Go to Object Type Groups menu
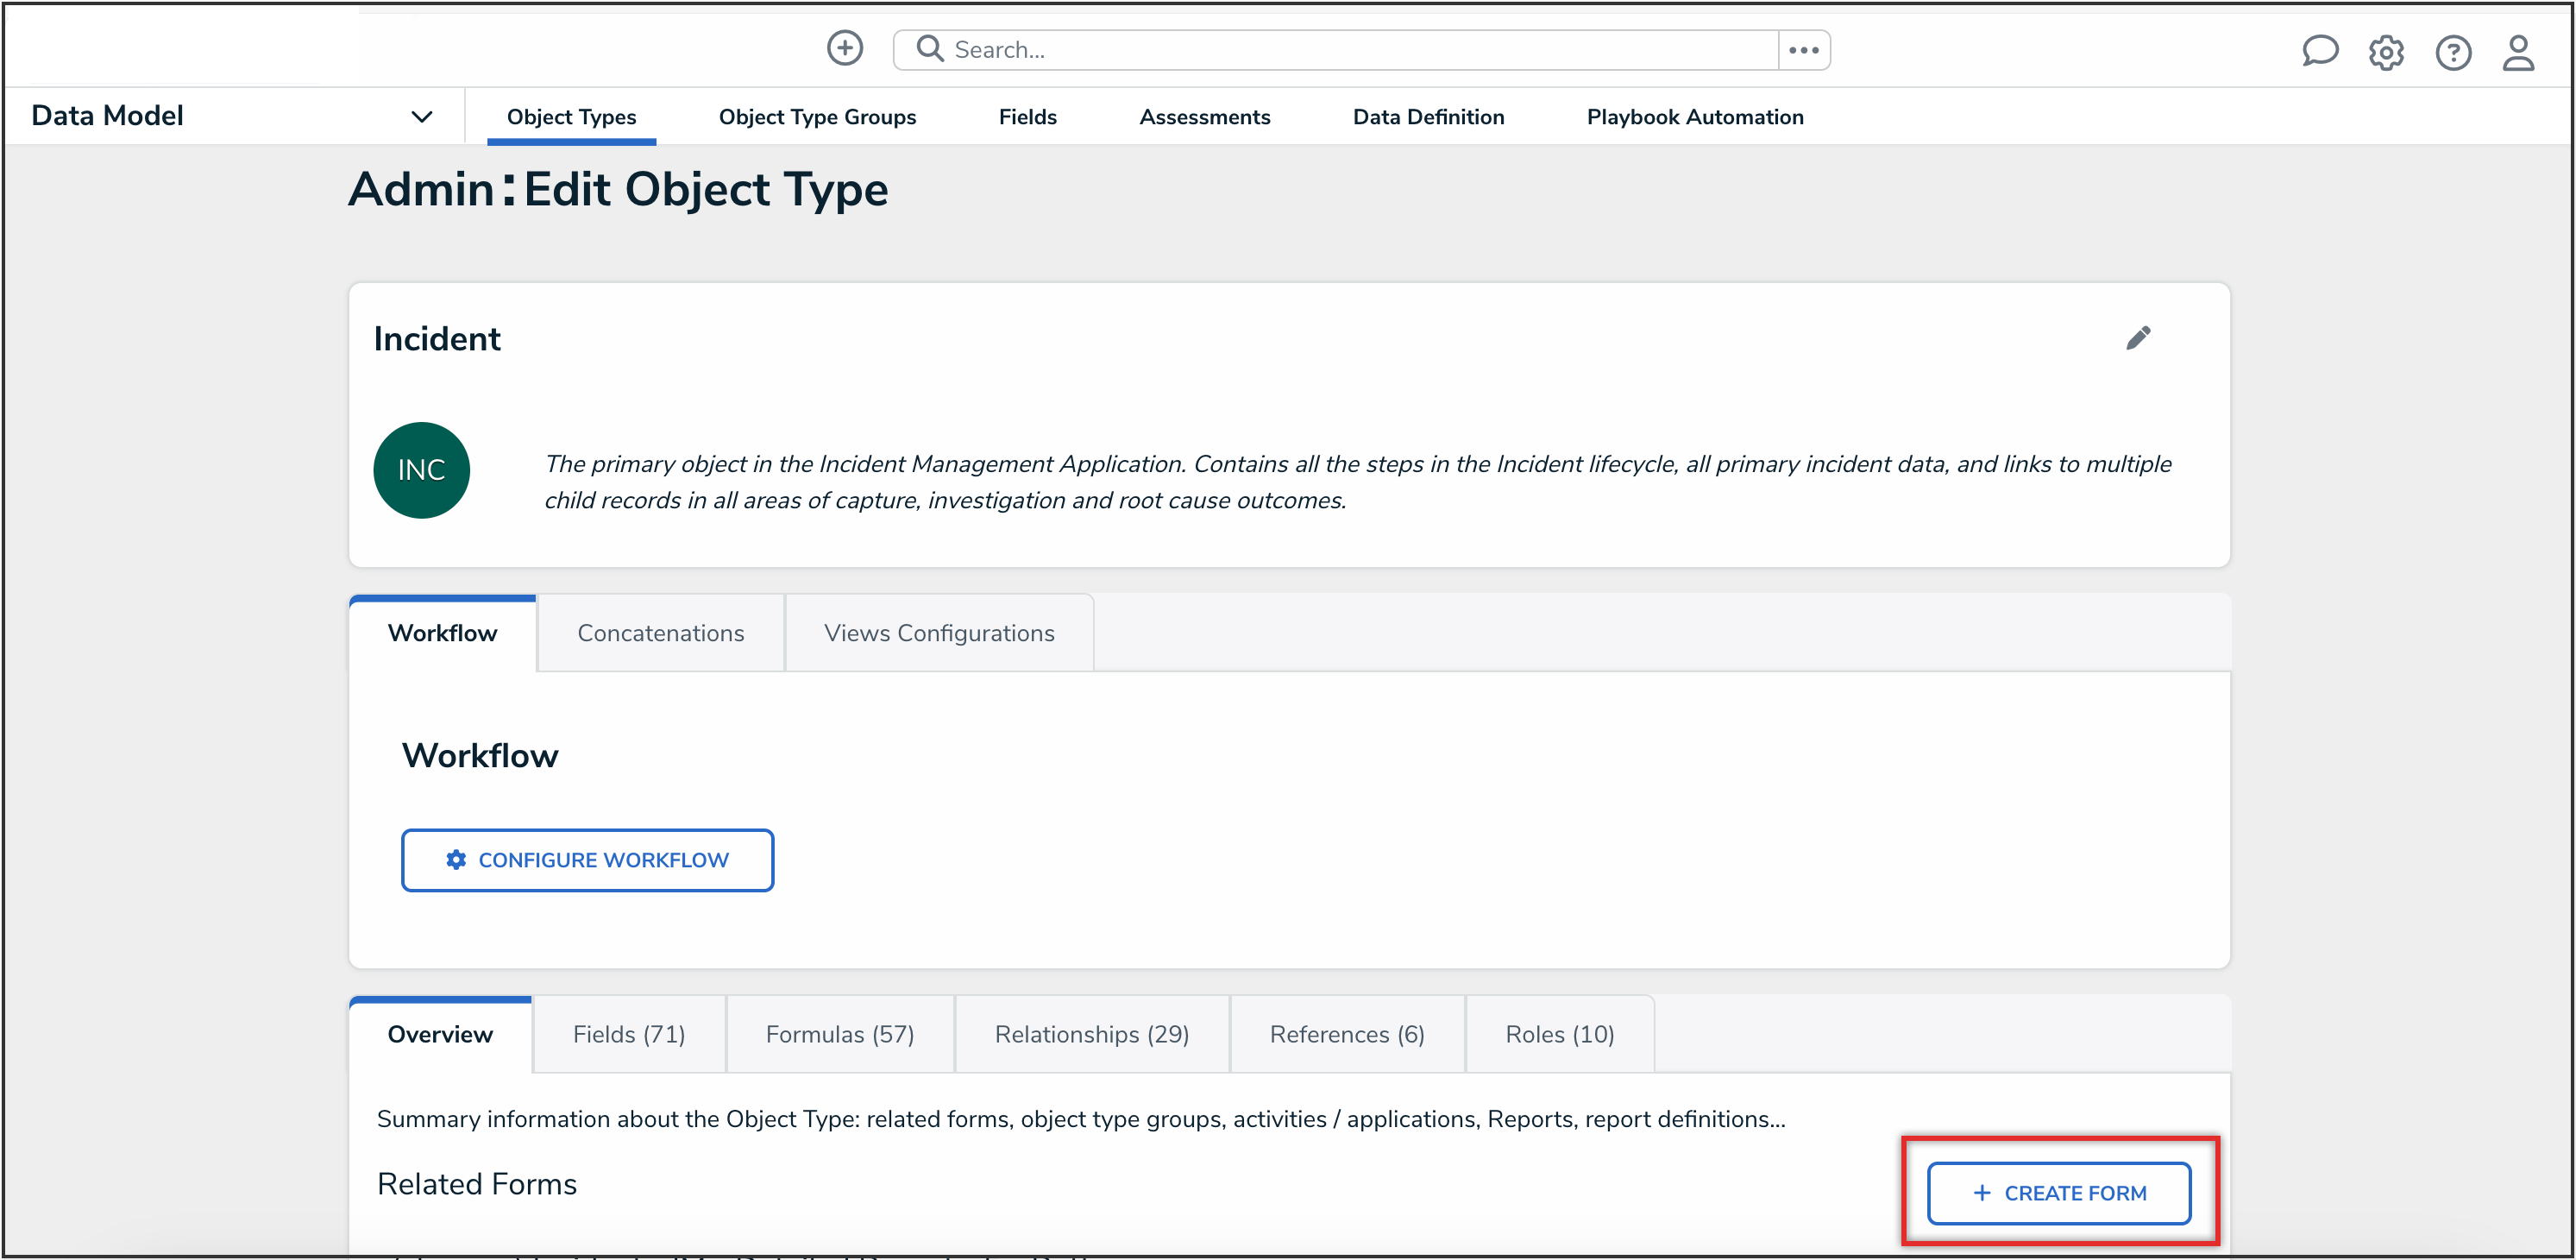 (816, 117)
